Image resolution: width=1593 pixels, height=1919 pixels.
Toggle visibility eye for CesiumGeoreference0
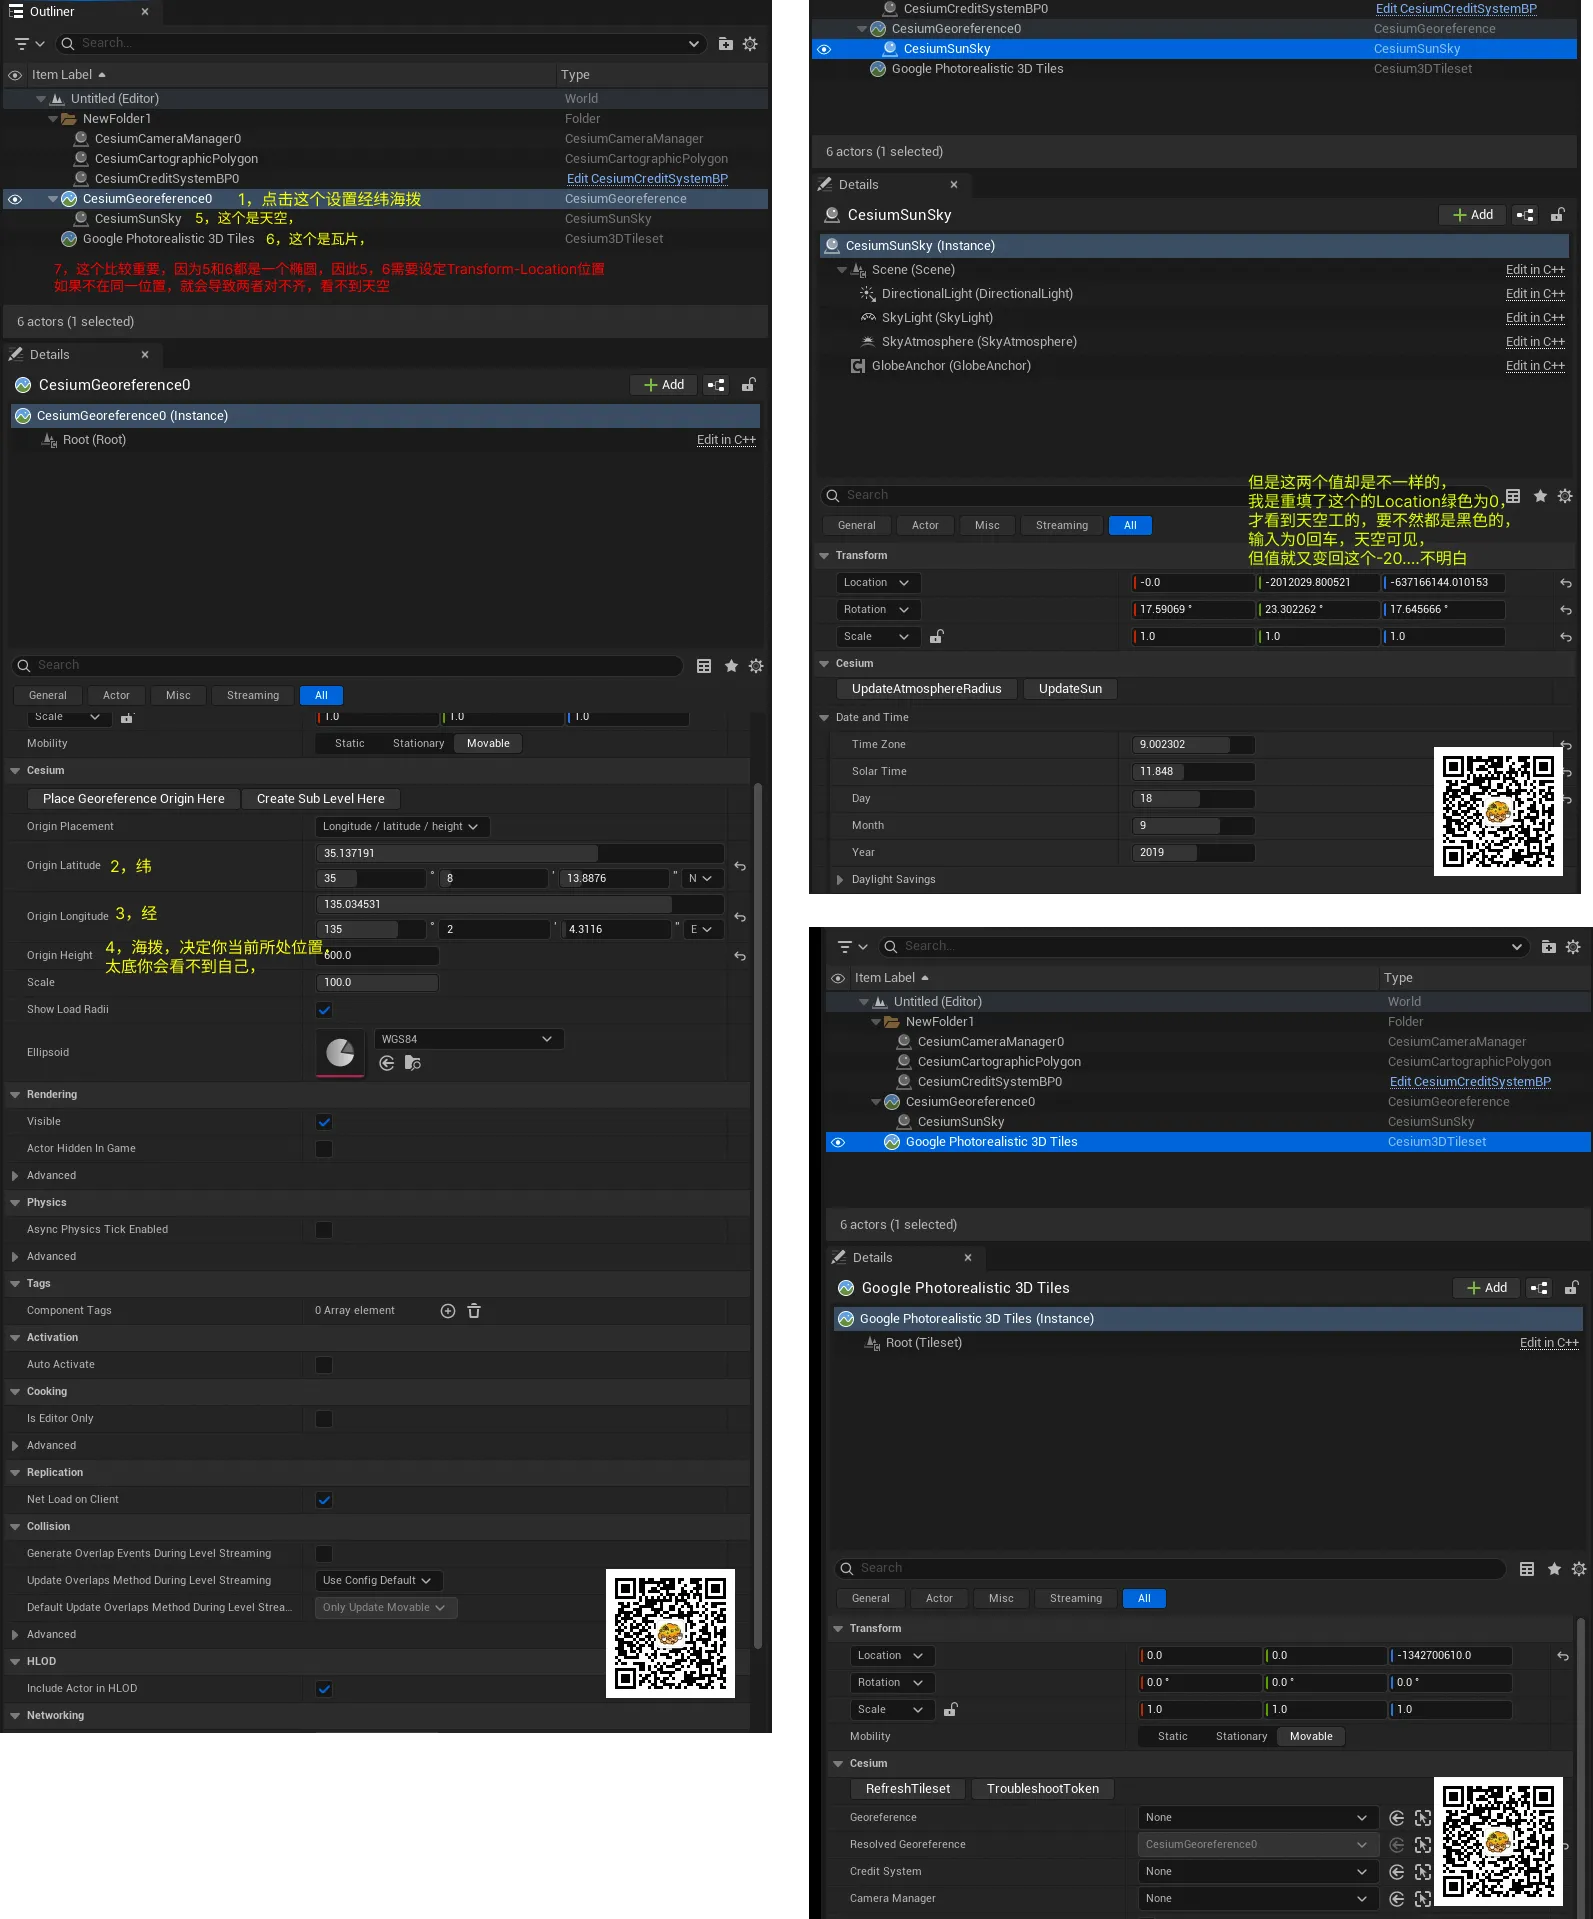(x=15, y=199)
